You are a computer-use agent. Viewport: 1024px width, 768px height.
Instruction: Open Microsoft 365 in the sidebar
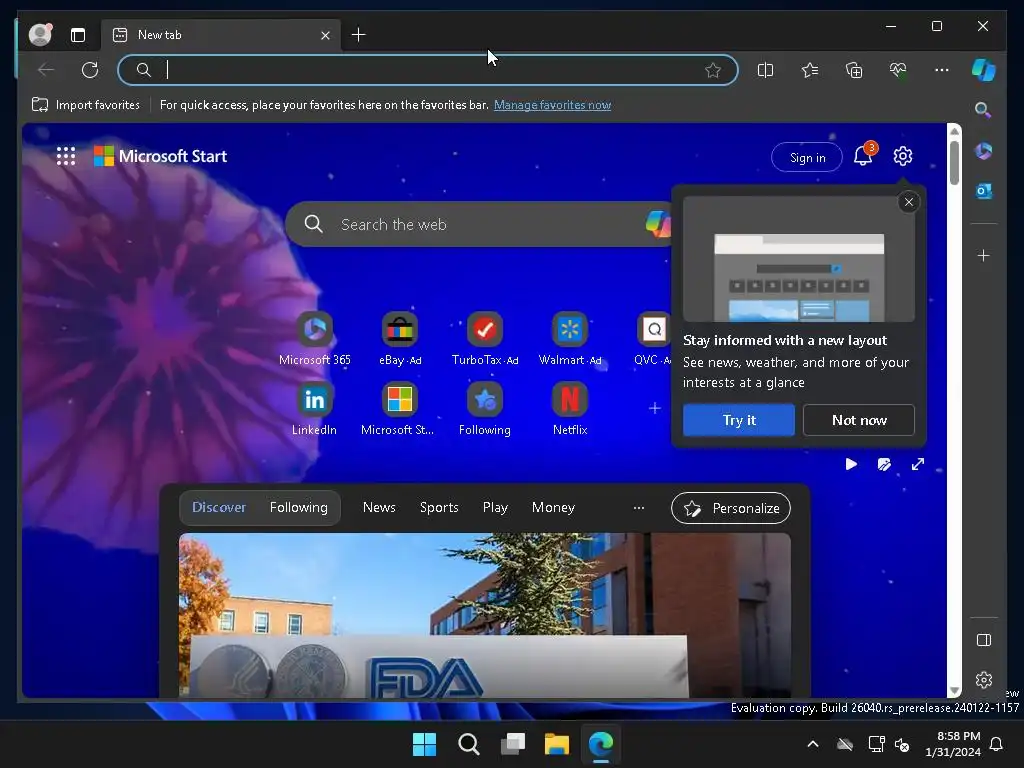[x=984, y=151]
